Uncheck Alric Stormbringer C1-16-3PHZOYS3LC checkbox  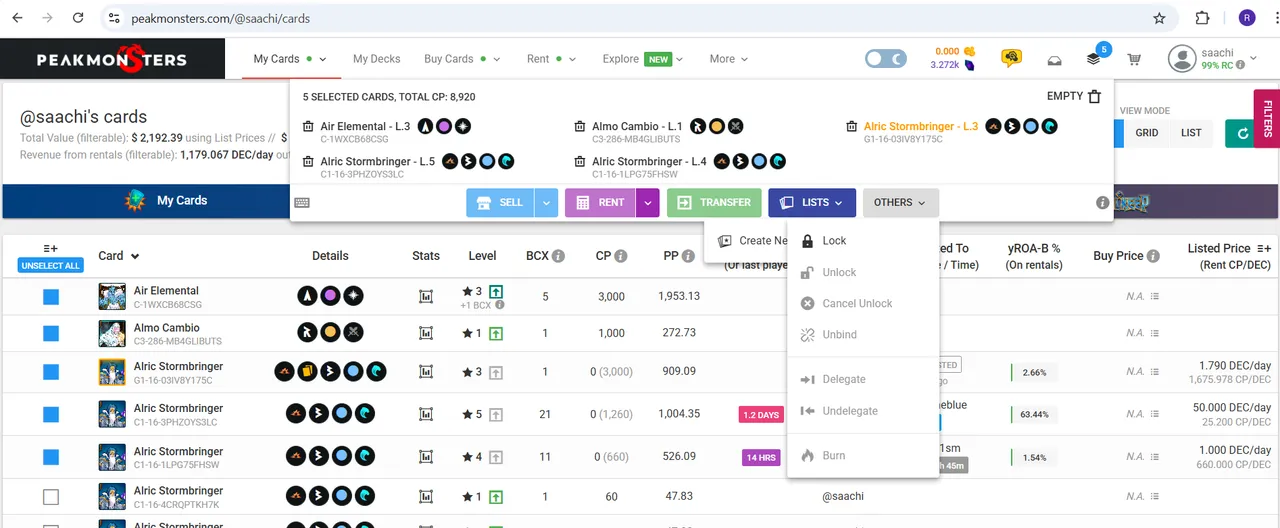coord(51,414)
